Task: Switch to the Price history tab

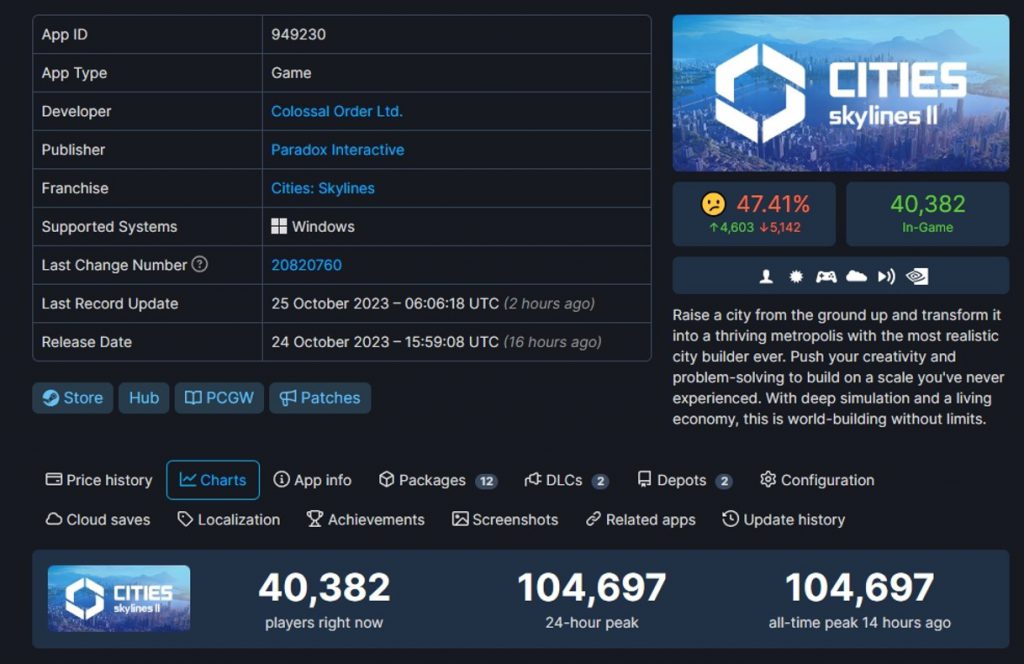Action: coord(99,480)
